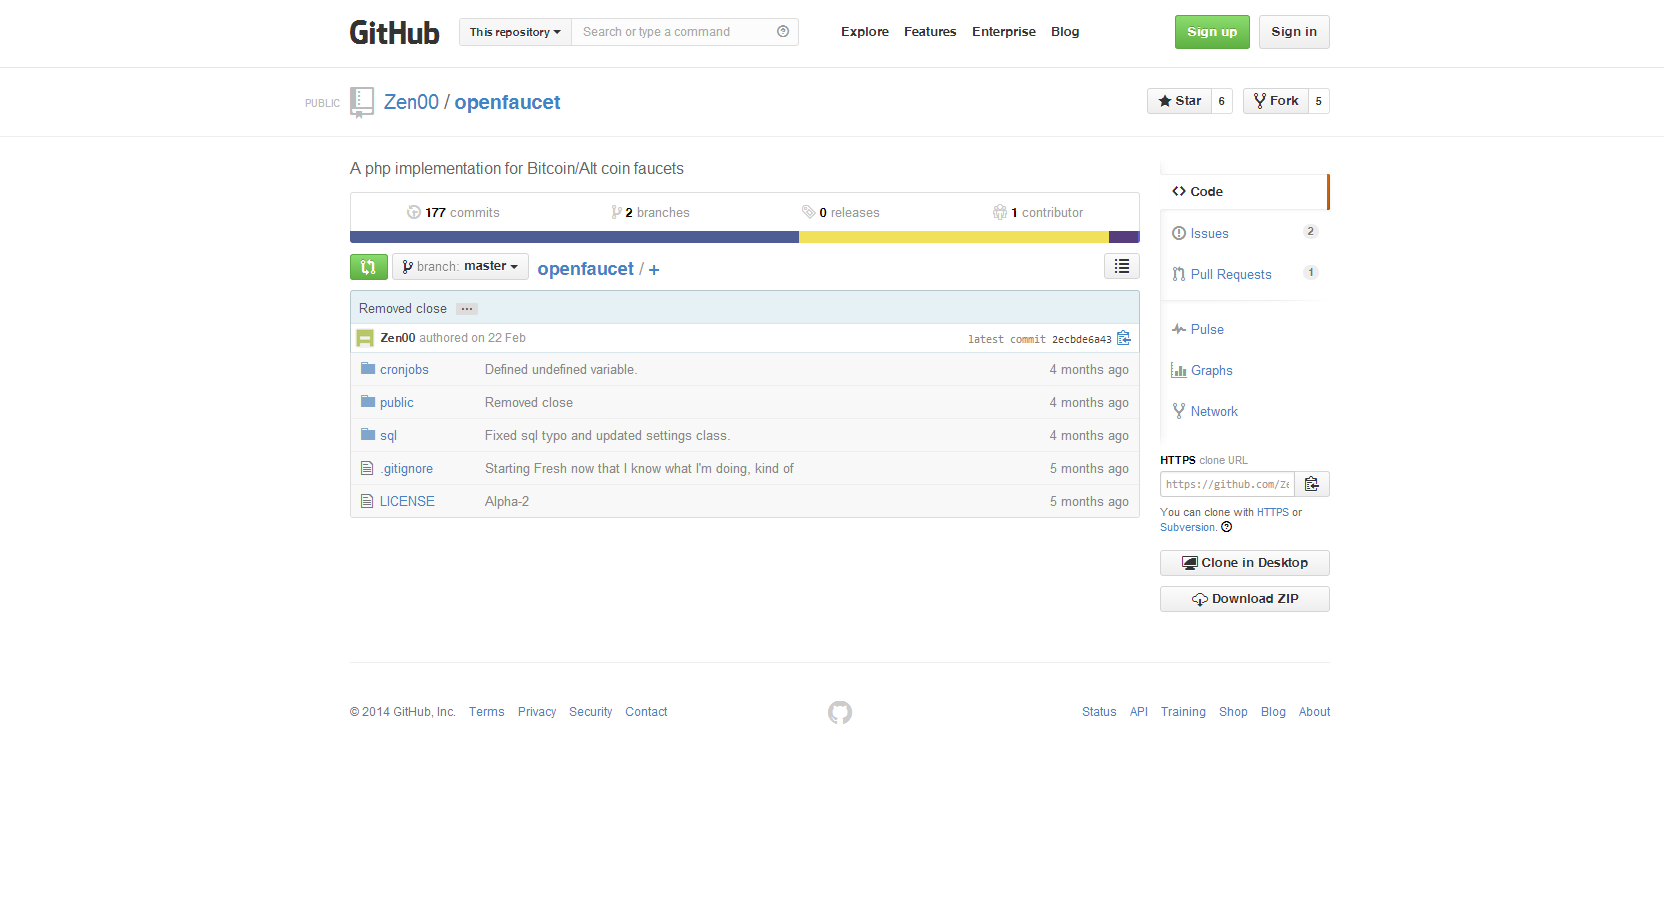Open the Network tab
The height and width of the screenshot is (899, 1664).
pyautogui.click(x=1244, y=411)
